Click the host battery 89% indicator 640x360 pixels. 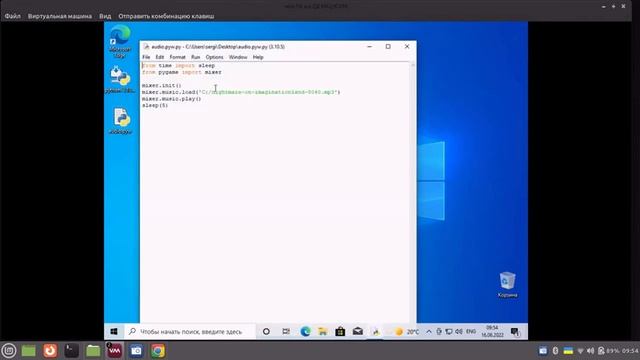coord(608,351)
